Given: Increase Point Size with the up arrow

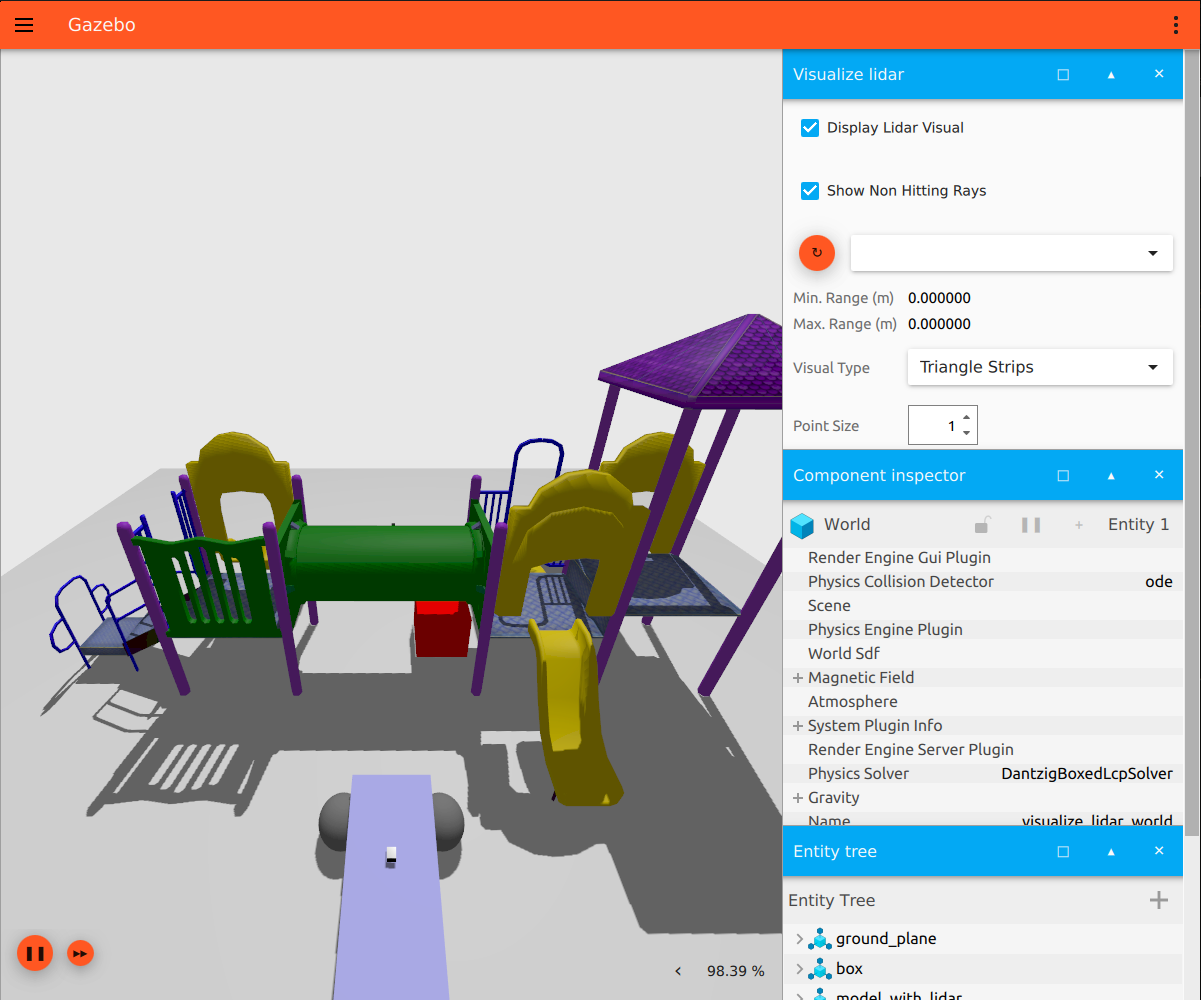Looking at the screenshot, I should pyautogui.click(x=966, y=418).
